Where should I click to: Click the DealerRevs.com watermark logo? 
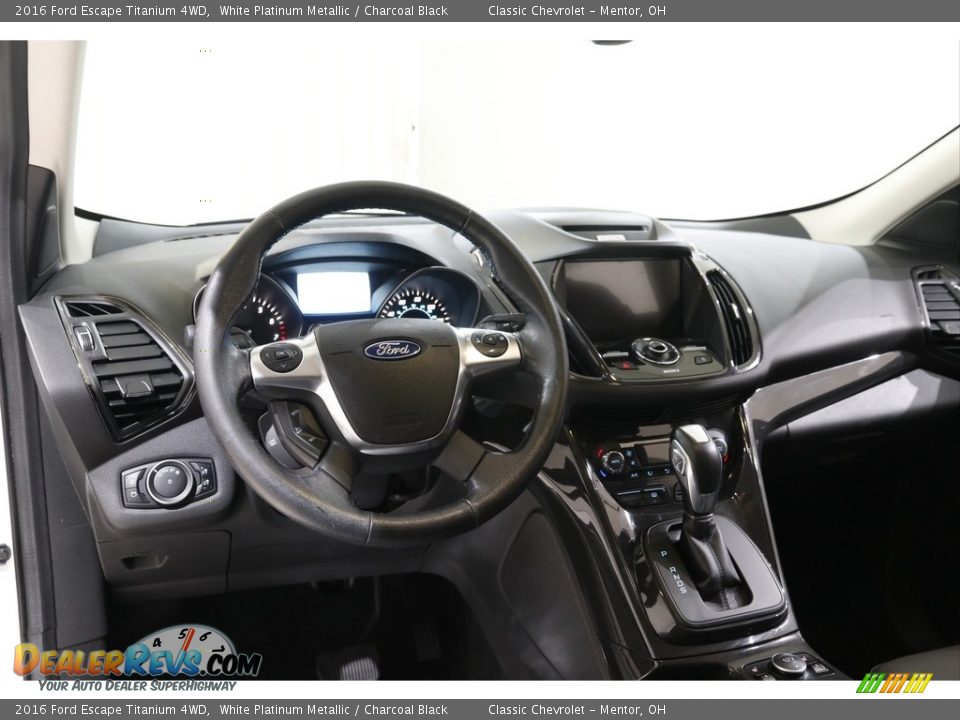pos(137,659)
